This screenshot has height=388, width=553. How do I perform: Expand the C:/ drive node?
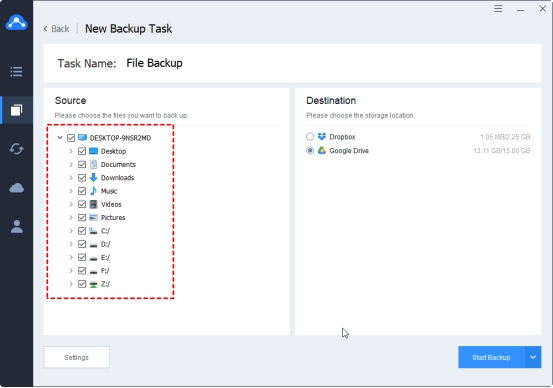[71, 231]
